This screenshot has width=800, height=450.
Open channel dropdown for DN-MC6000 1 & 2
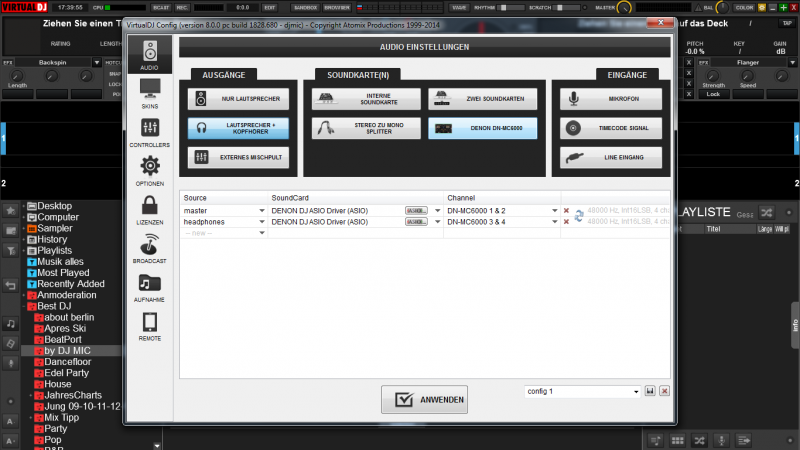click(x=555, y=211)
